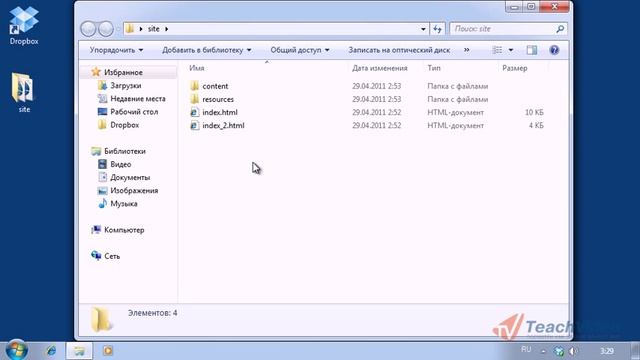Sort by the Размер column header

(x=515, y=68)
